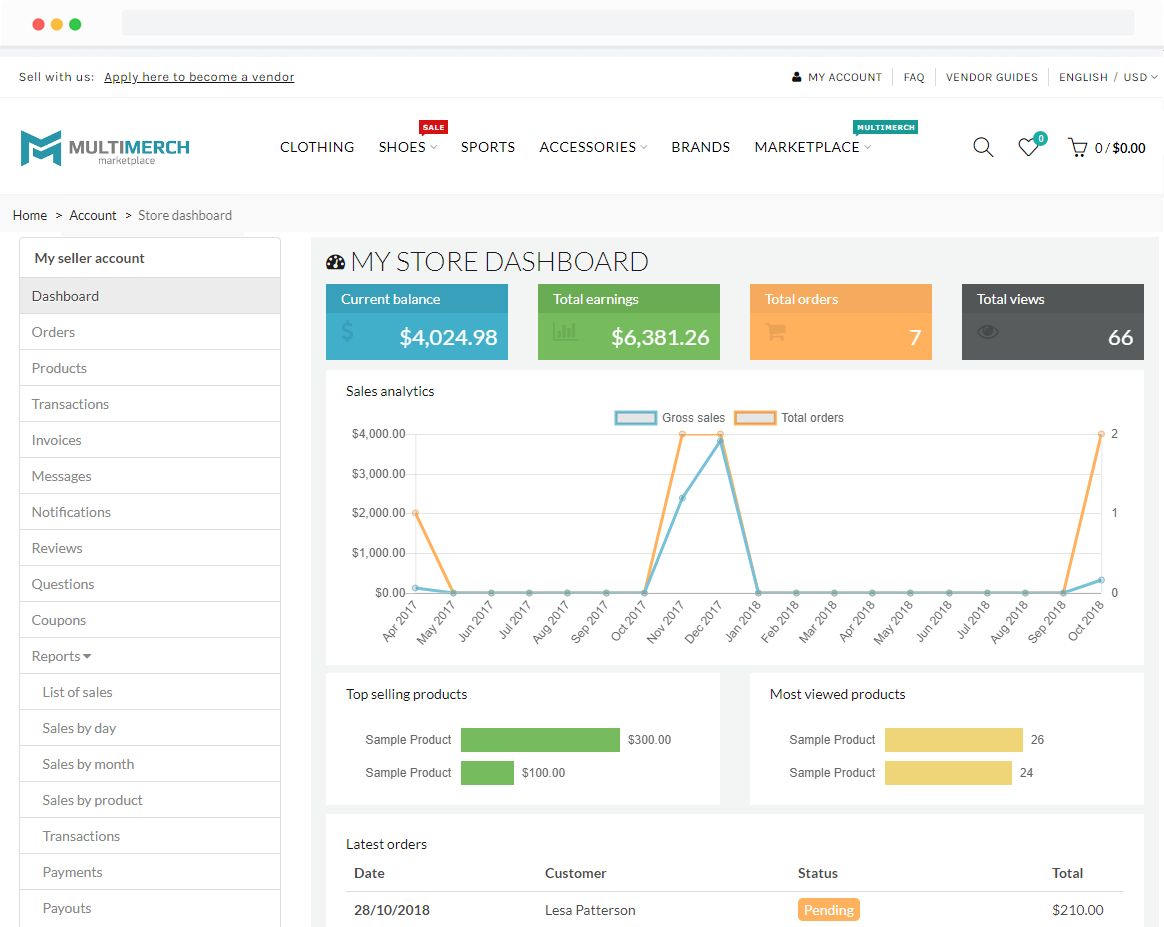Click the cart icon on Total orders card
The width and height of the screenshot is (1164, 927).
coord(773,335)
